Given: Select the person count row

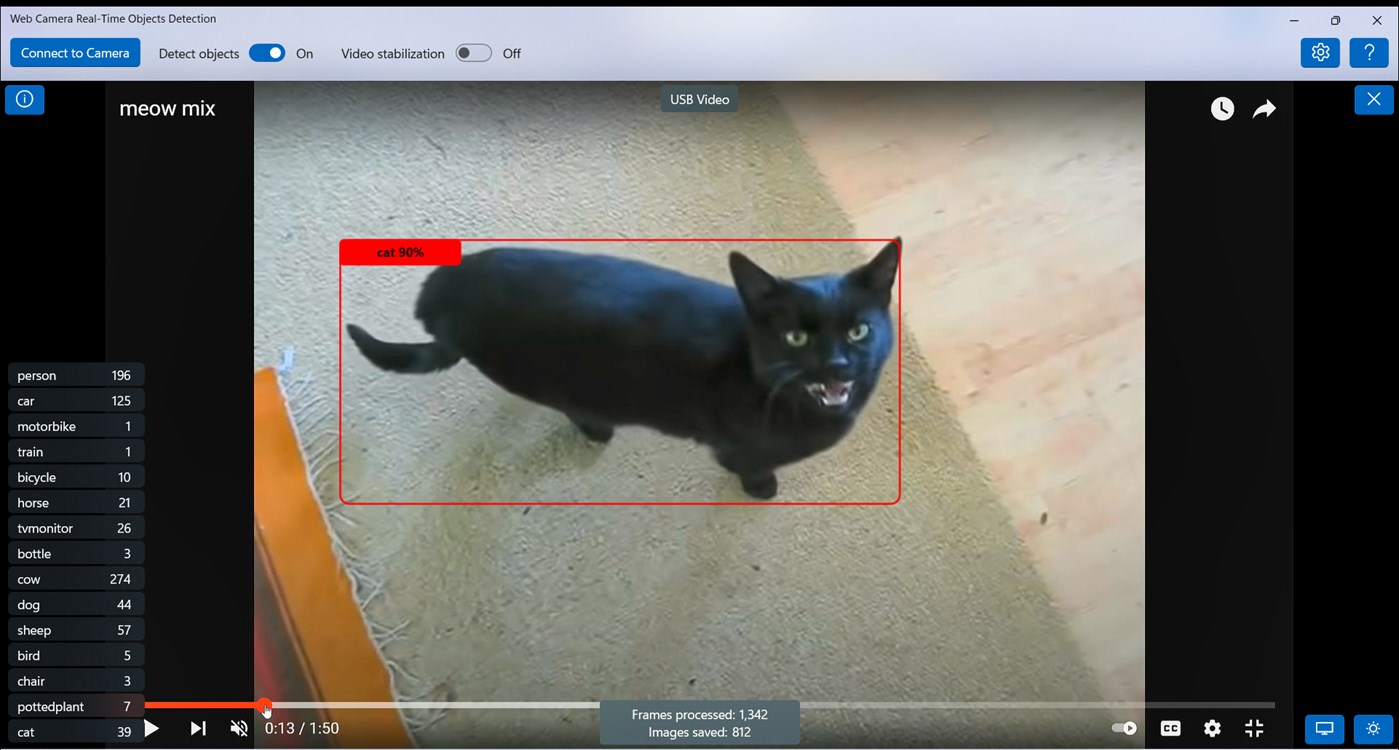Looking at the screenshot, I should [x=76, y=375].
